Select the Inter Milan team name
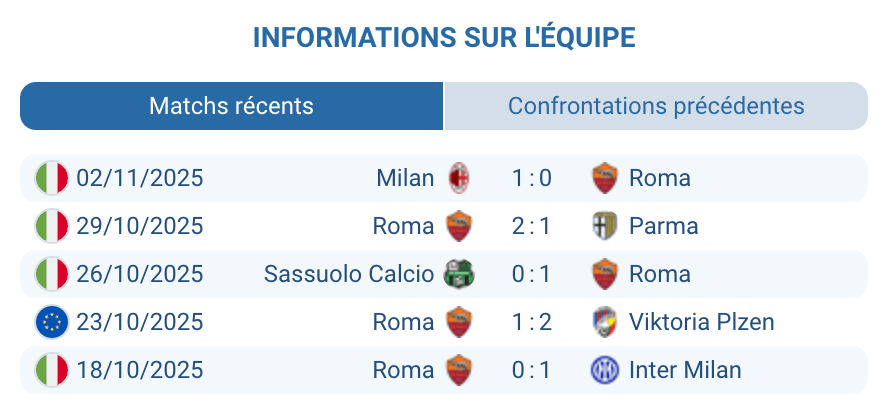Image resolution: width=886 pixels, height=410 pixels. click(x=685, y=370)
